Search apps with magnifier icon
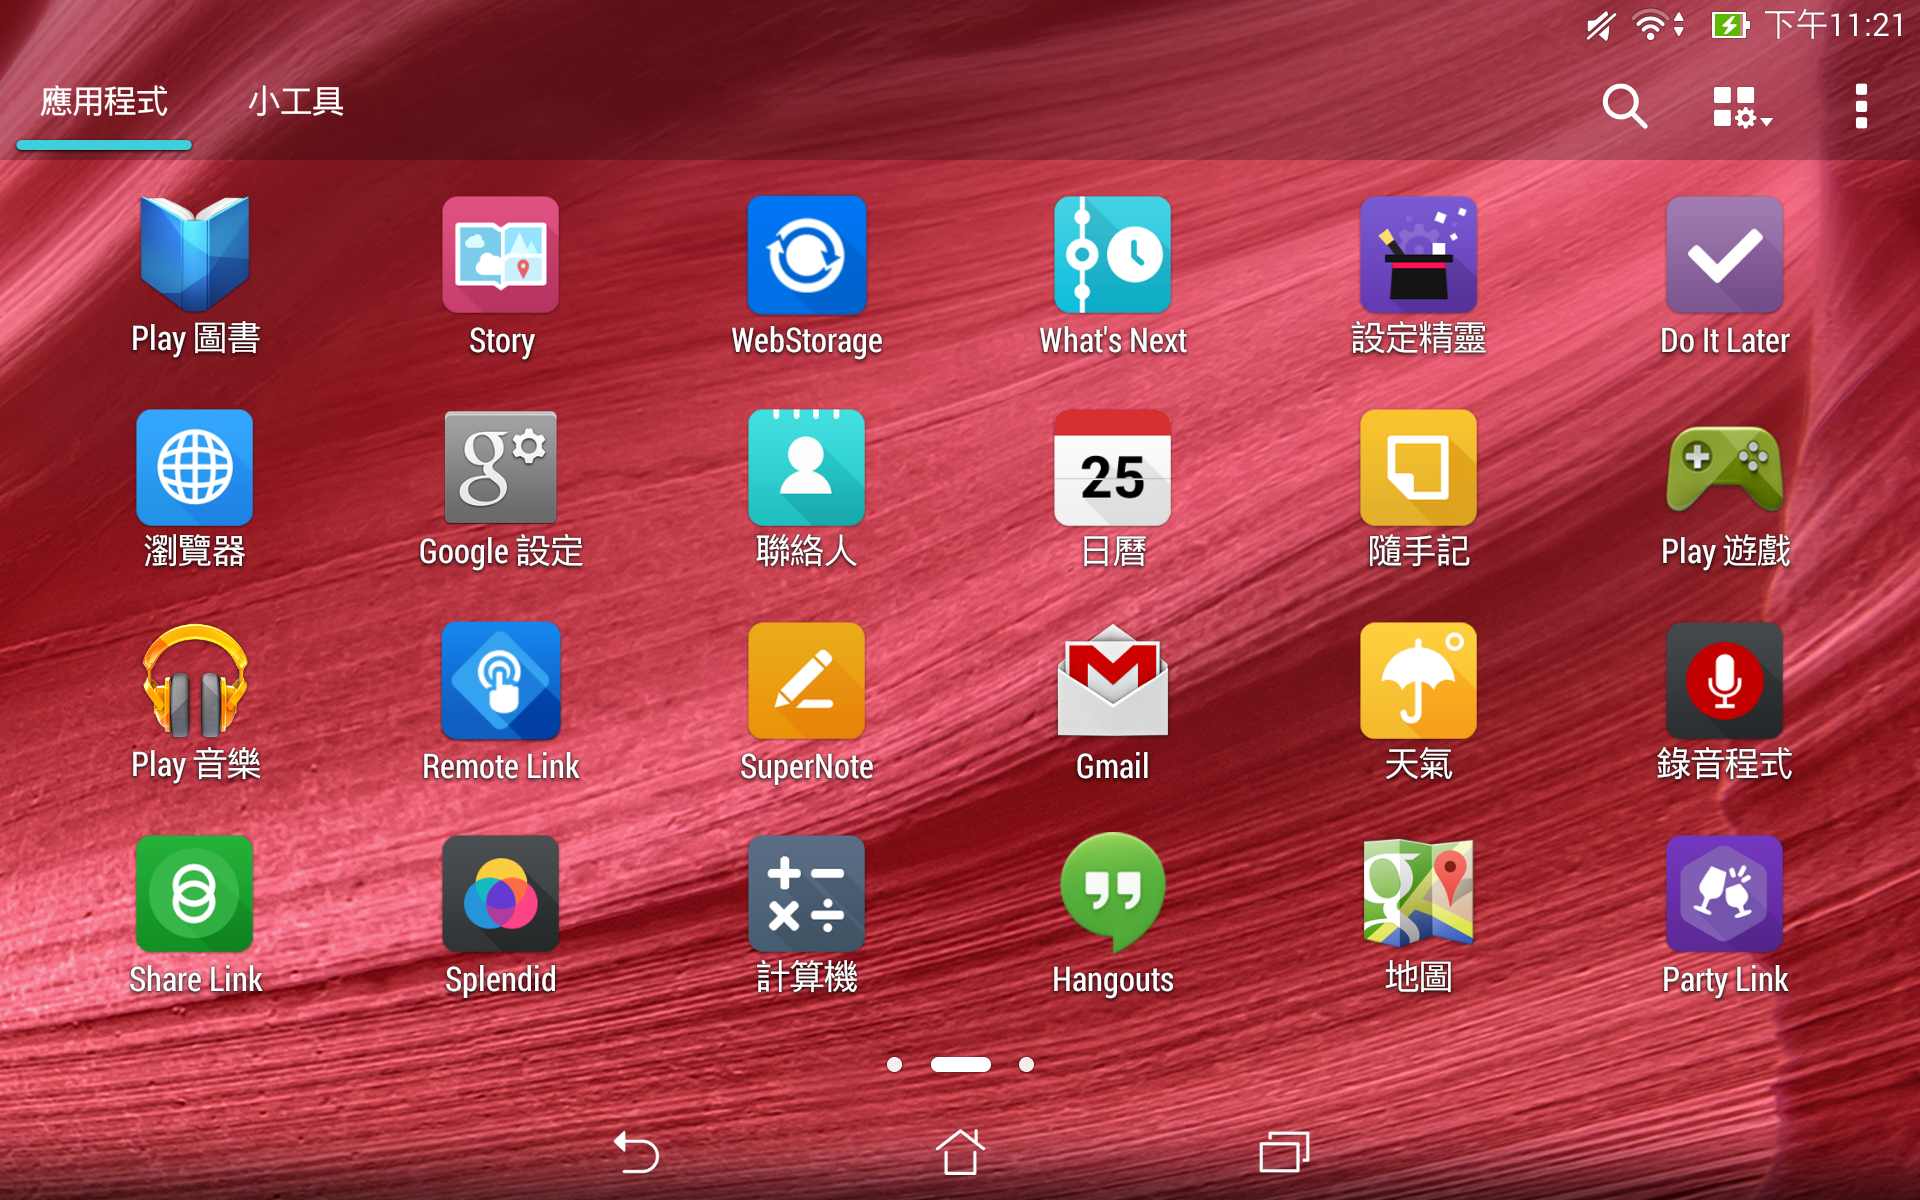Image resolution: width=1920 pixels, height=1200 pixels. click(1624, 106)
